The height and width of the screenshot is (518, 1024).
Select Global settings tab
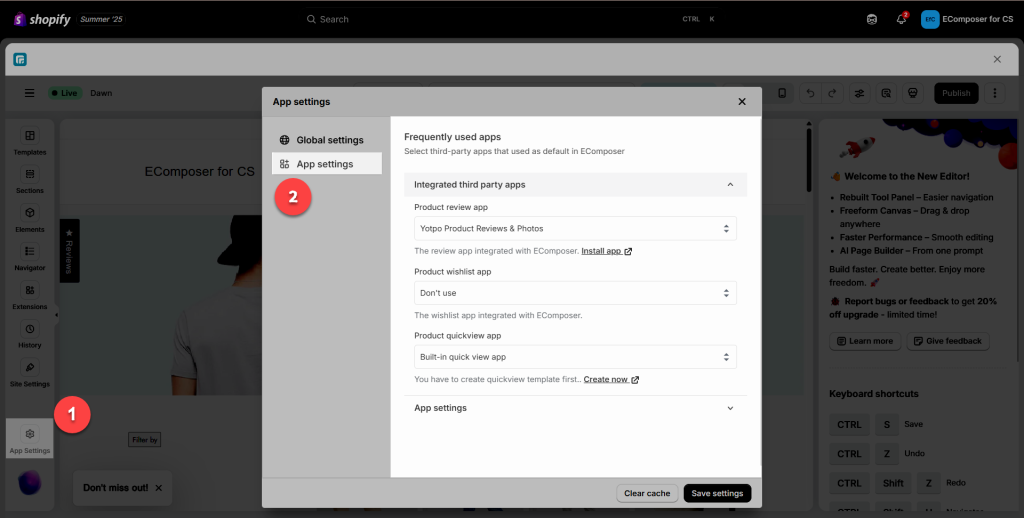click(x=327, y=140)
